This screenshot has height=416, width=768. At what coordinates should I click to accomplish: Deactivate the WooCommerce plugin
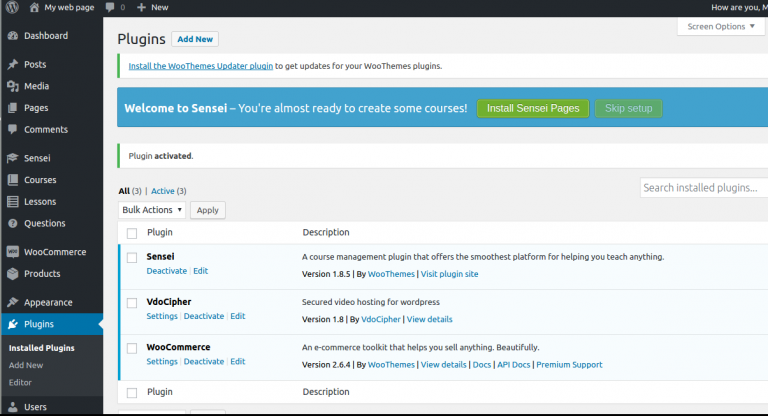coord(204,362)
